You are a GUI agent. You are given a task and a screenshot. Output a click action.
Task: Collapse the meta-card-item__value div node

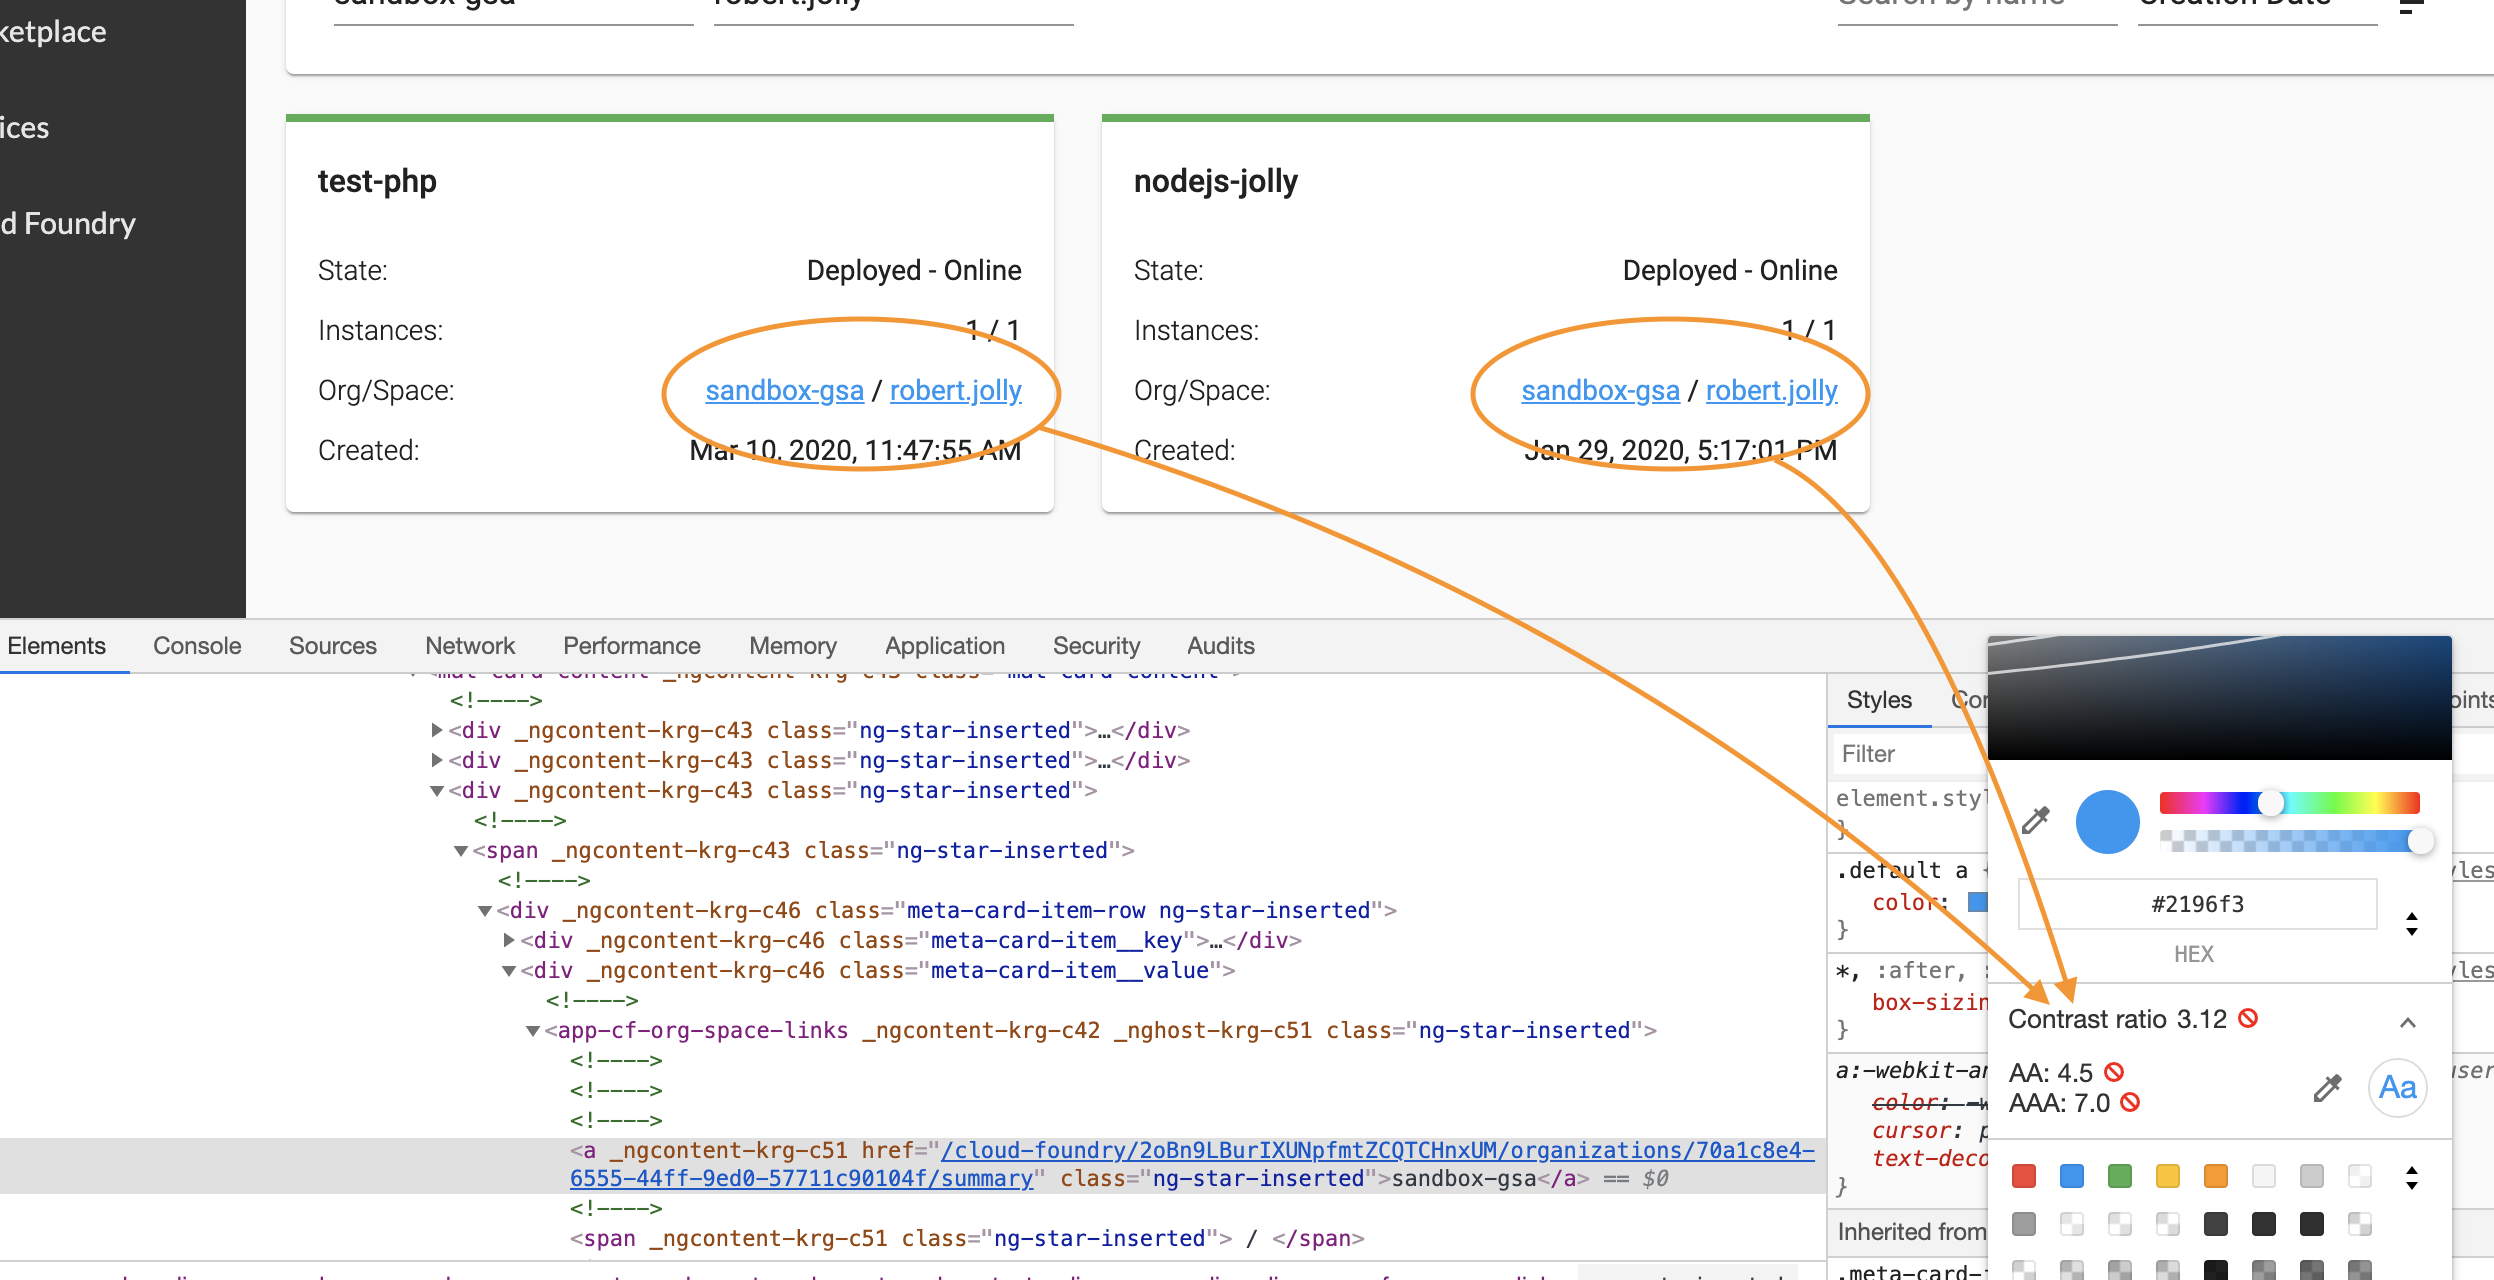click(509, 971)
